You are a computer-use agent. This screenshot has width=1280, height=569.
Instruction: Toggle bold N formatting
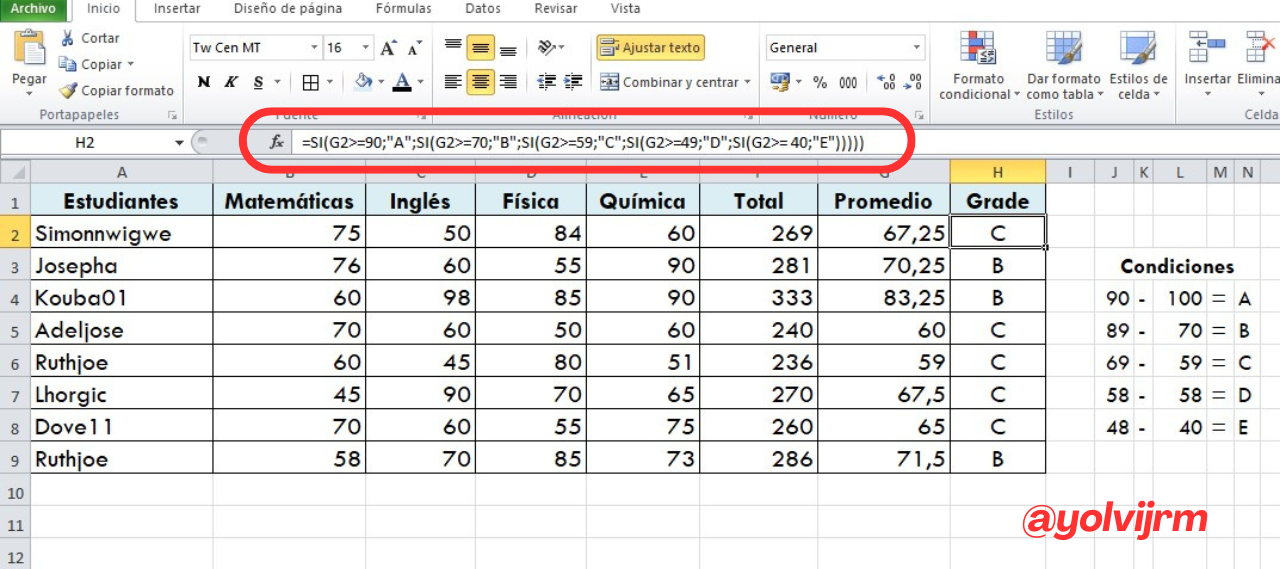point(204,82)
